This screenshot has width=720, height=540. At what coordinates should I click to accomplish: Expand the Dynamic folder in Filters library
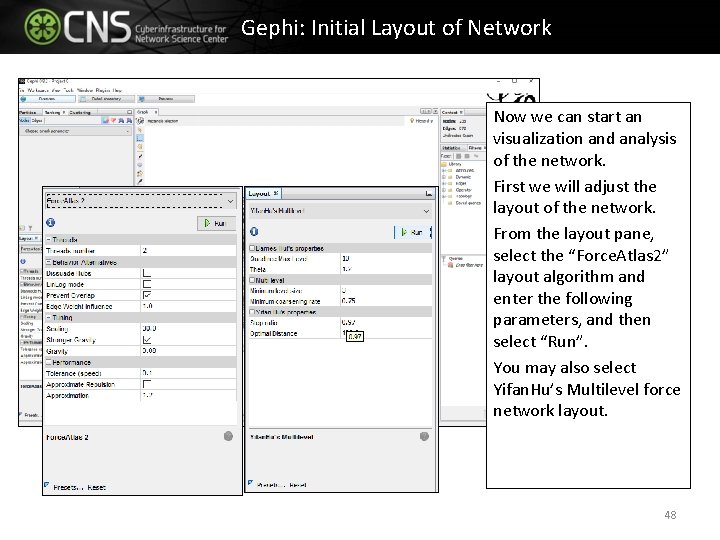[444, 177]
